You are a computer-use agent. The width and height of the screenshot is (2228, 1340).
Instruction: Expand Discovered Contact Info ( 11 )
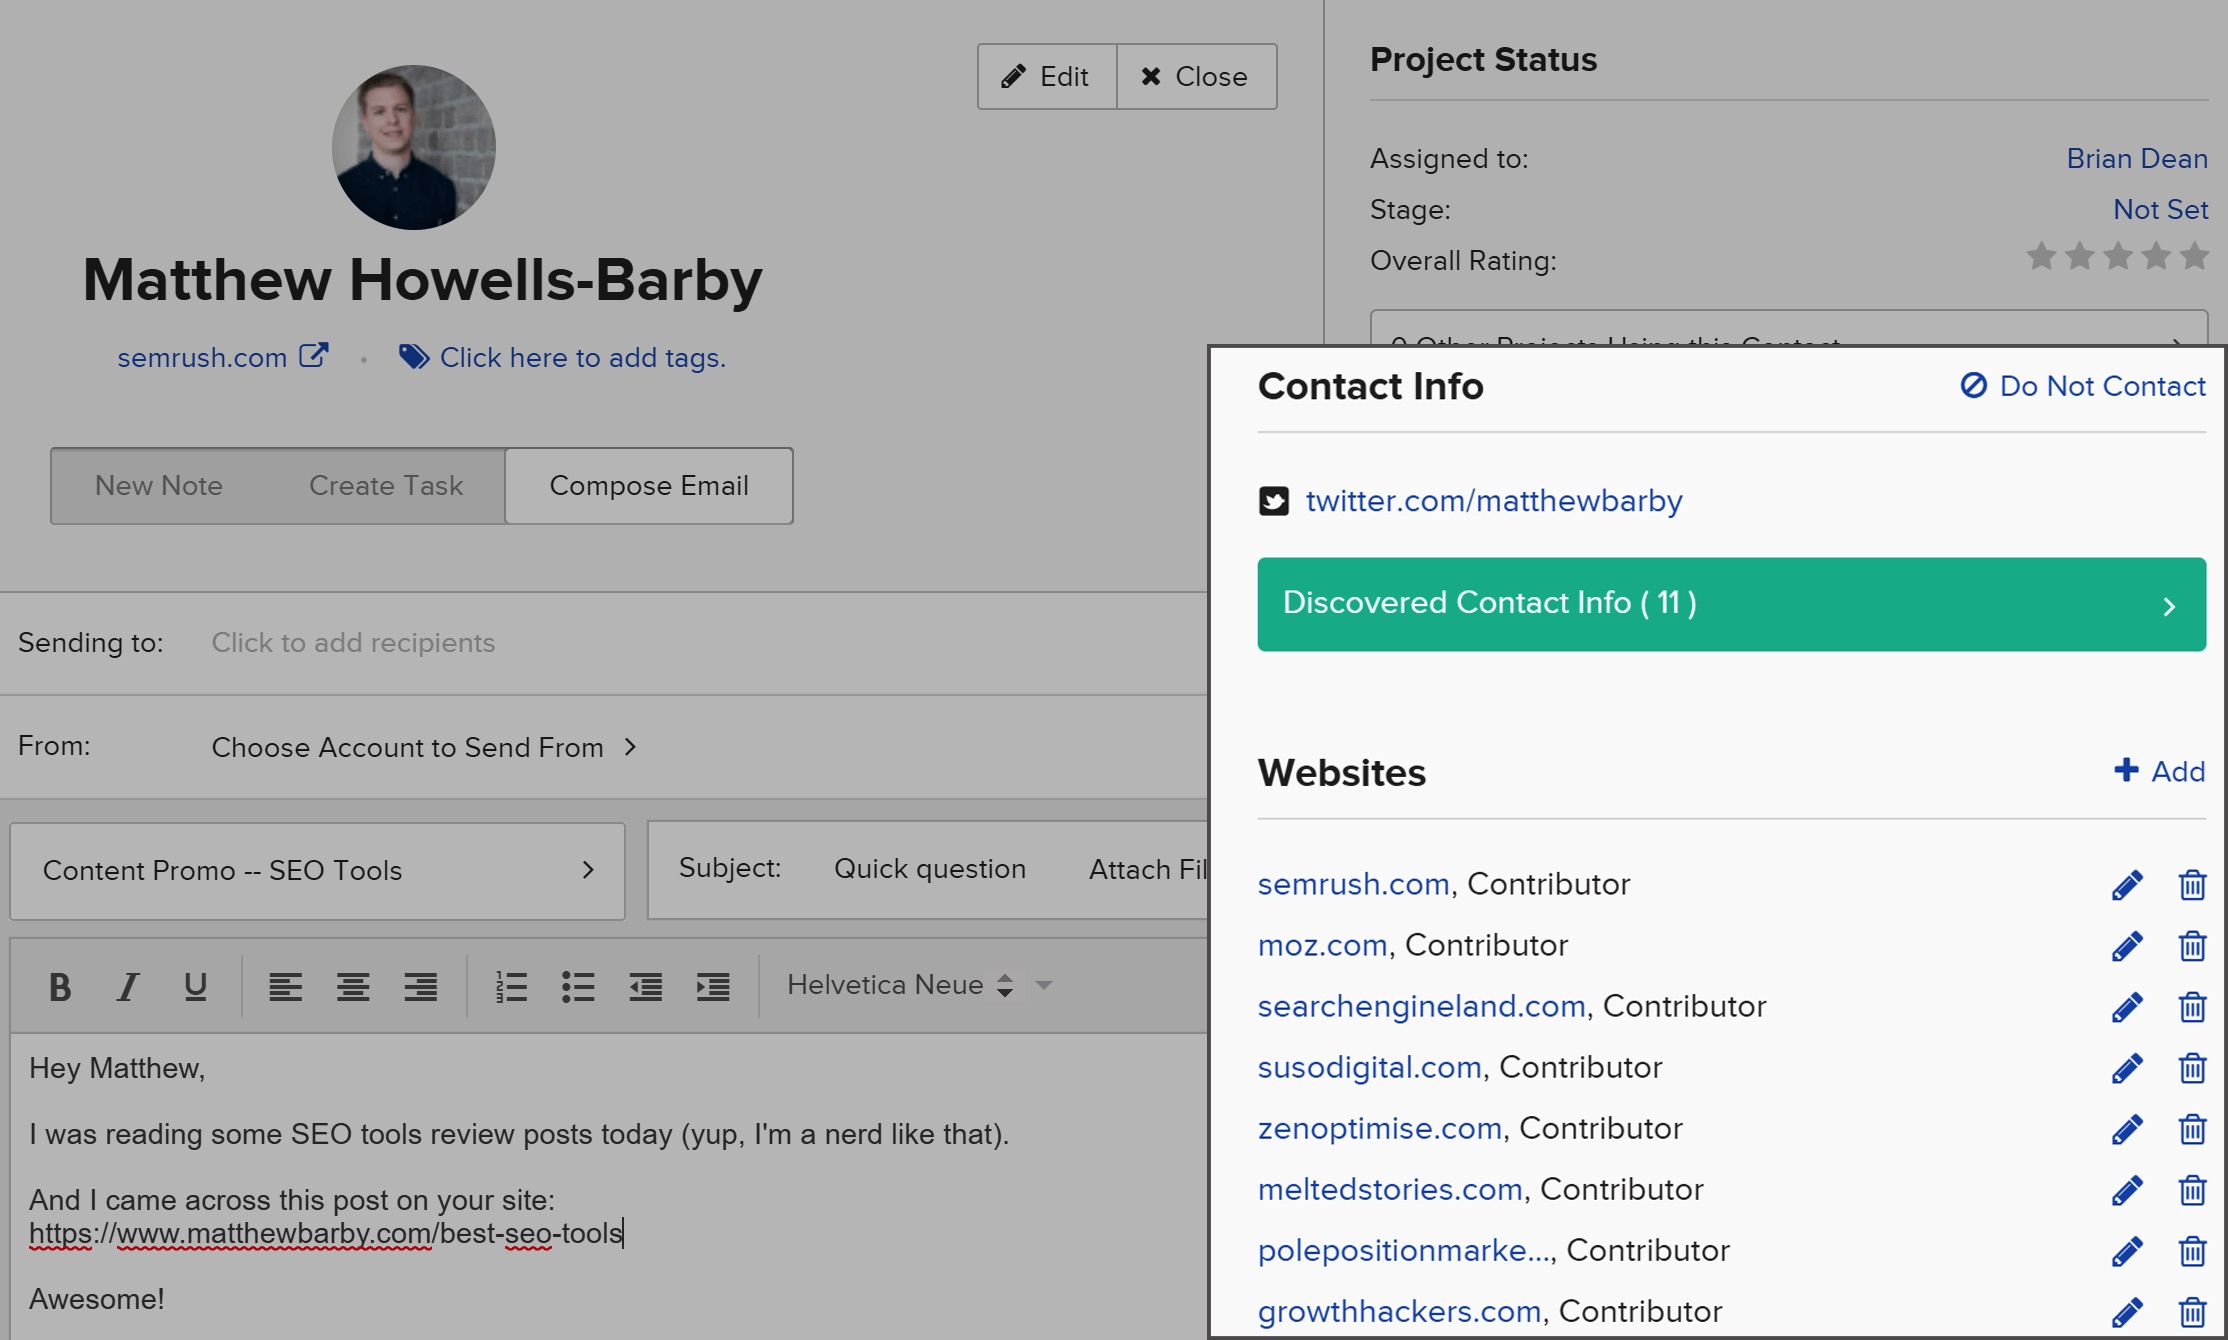tap(1731, 604)
